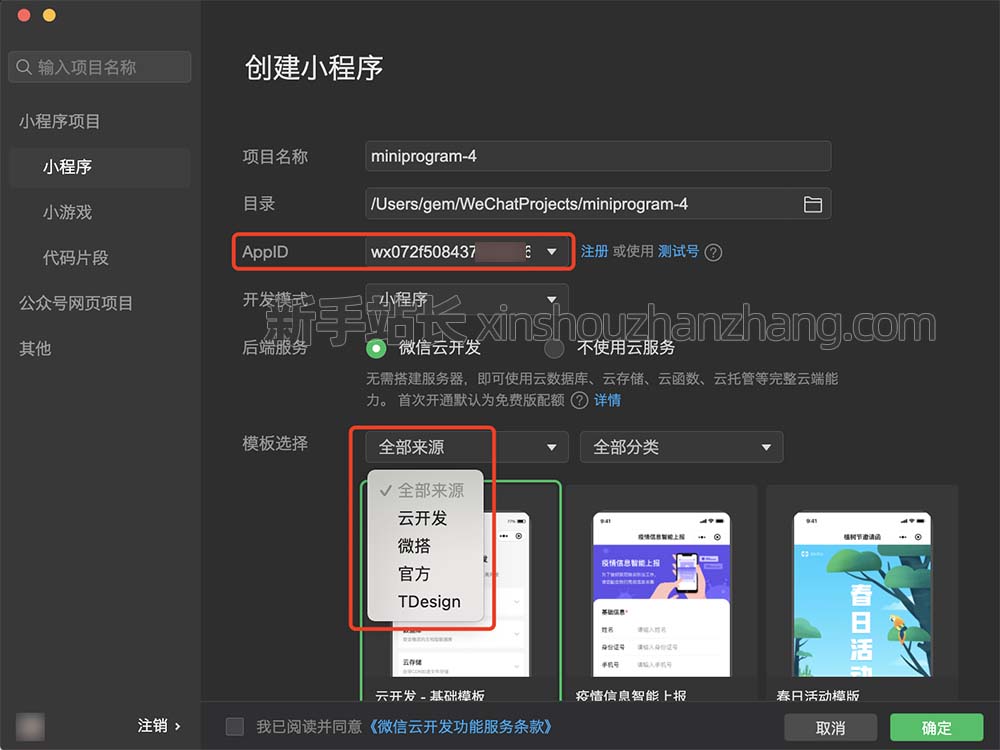Select the 春日活动模版 template thumbnail

tap(862, 594)
